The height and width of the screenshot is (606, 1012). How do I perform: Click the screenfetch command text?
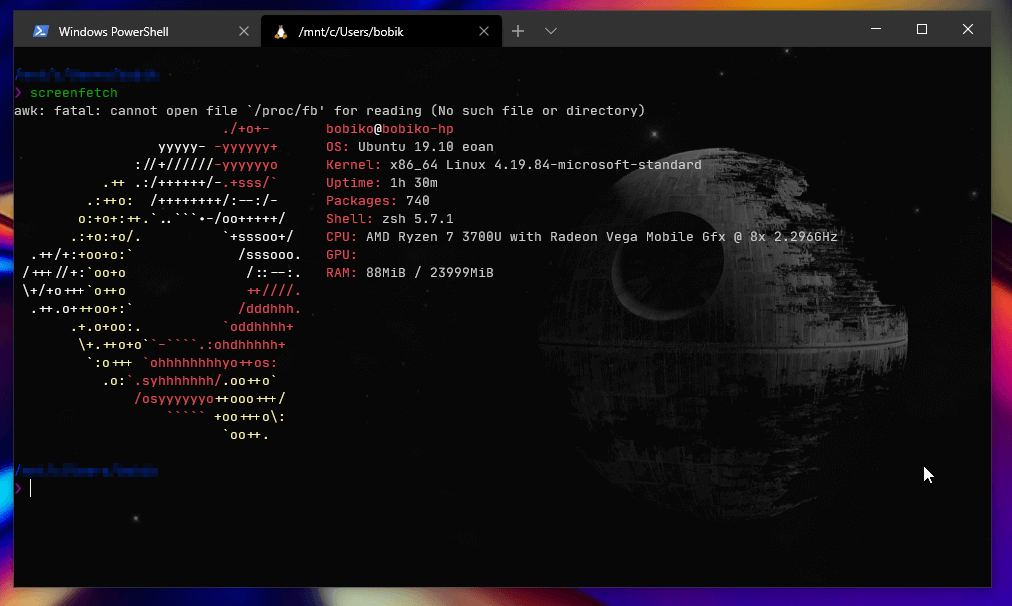coord(74,93)
